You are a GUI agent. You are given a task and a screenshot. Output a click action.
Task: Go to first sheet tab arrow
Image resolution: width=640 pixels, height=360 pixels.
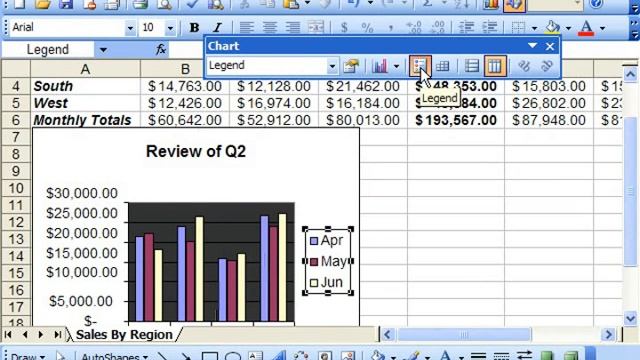[8, 335]
